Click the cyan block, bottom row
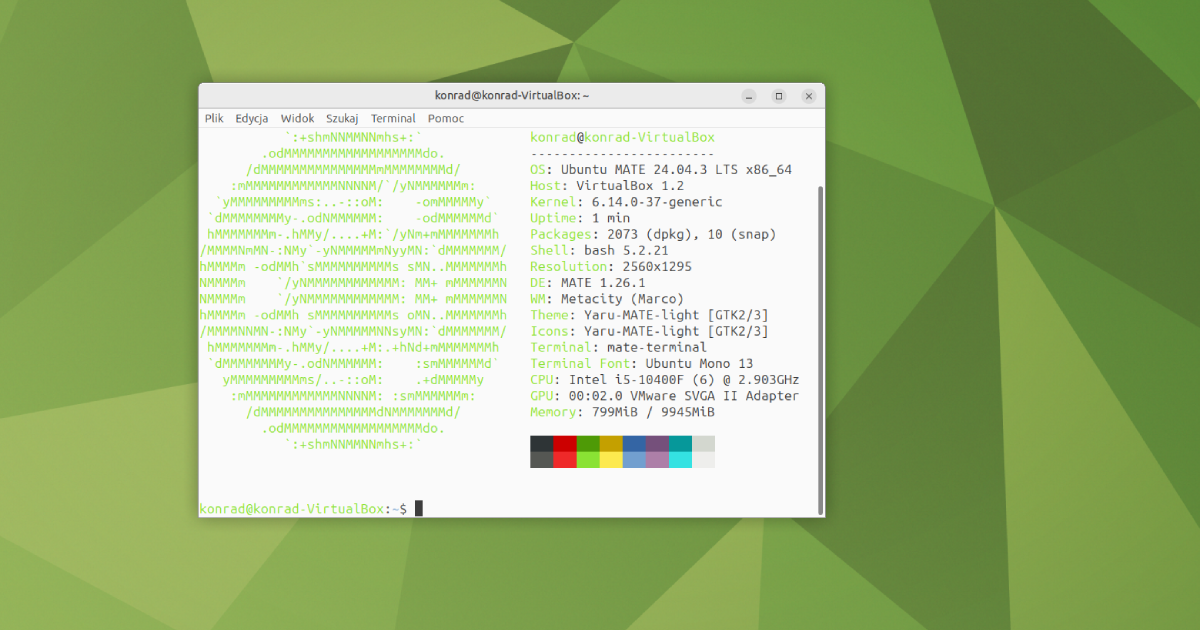1200x630 pixels. (x=680, y=460)
